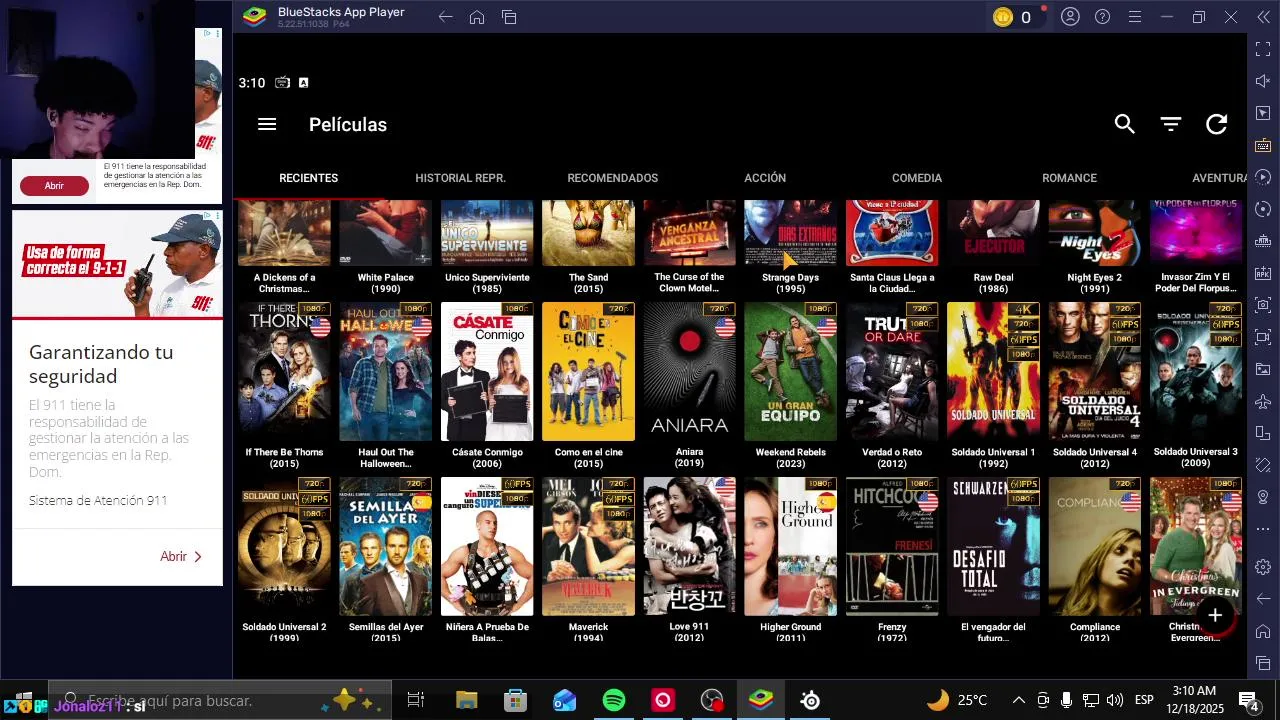1280x720 pixels.
Task: Open the Maverick movie poster
Action: (x=588, y=546)
